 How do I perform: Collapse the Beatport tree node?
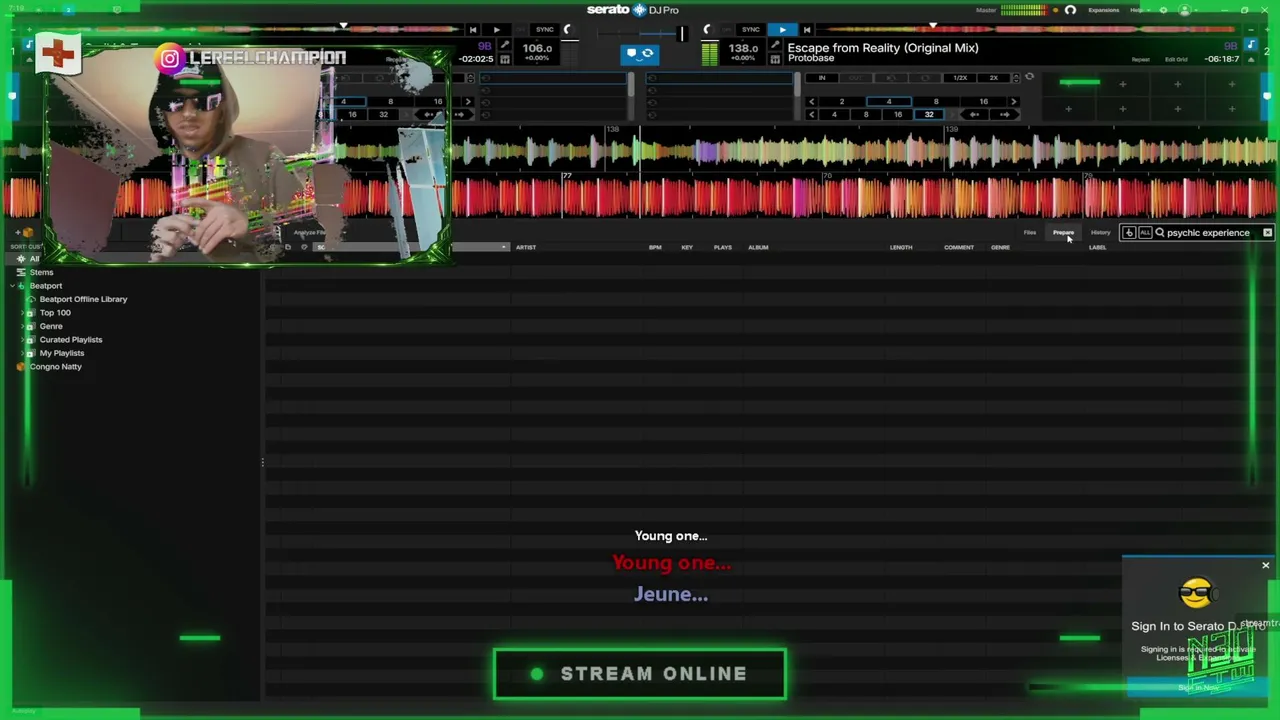[11, 286]
